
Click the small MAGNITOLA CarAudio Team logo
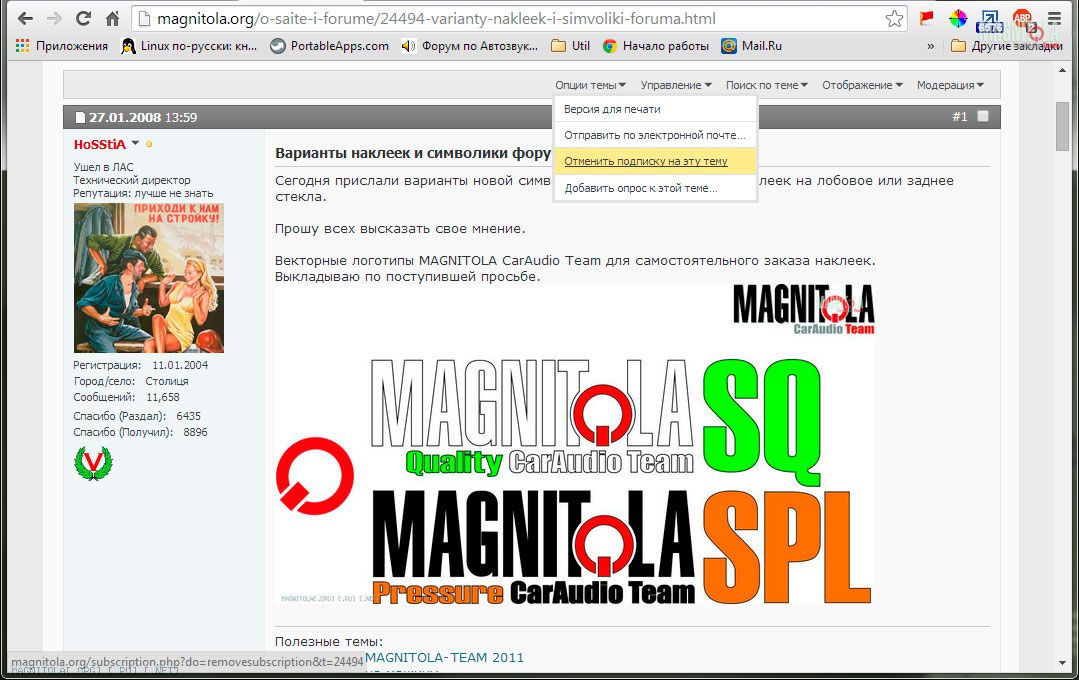(804, 310)
